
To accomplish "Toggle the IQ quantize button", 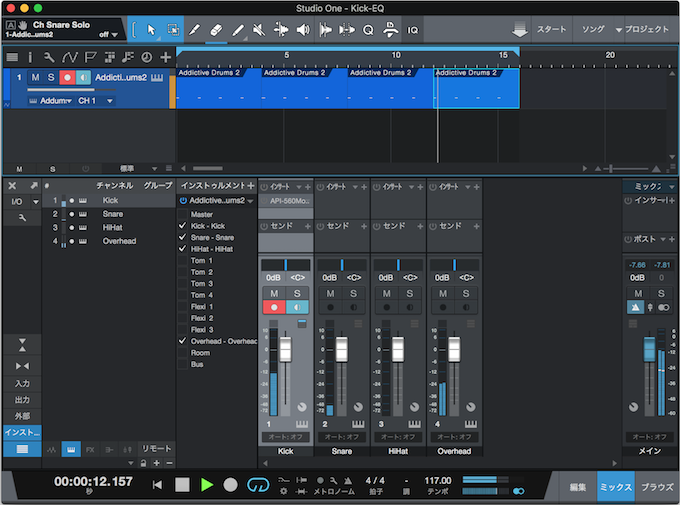I will [x=412, y=30].
